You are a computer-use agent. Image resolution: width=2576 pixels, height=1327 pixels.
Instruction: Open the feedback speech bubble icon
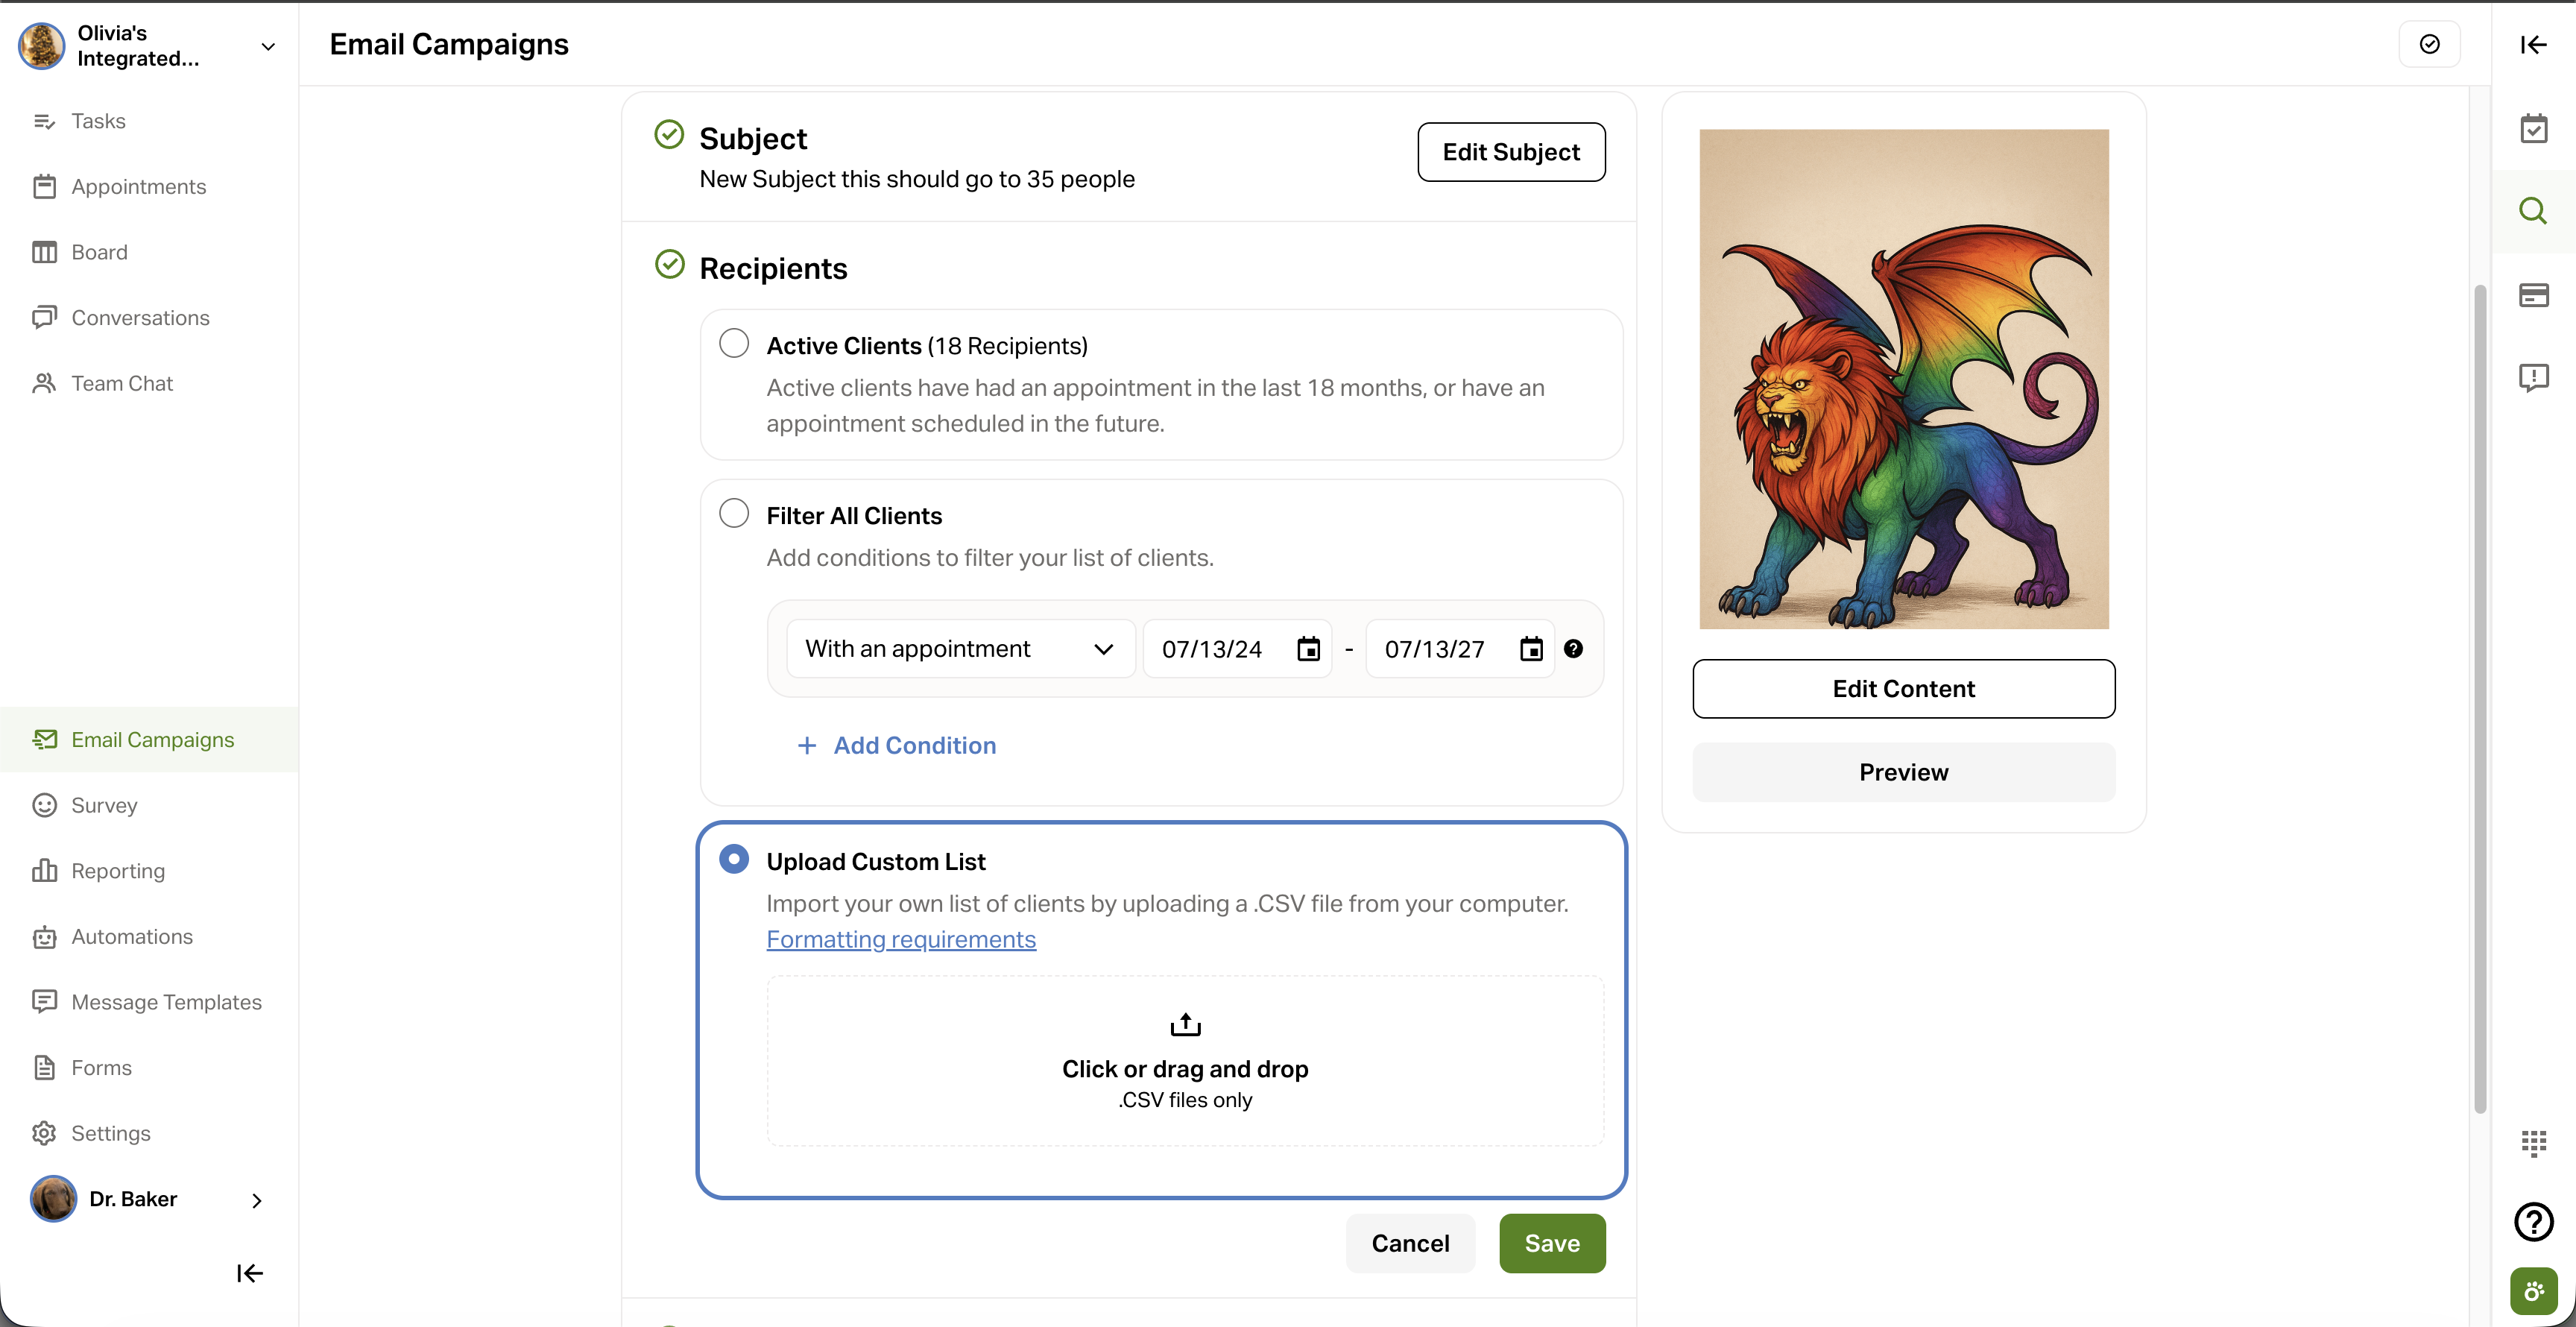2533,377
